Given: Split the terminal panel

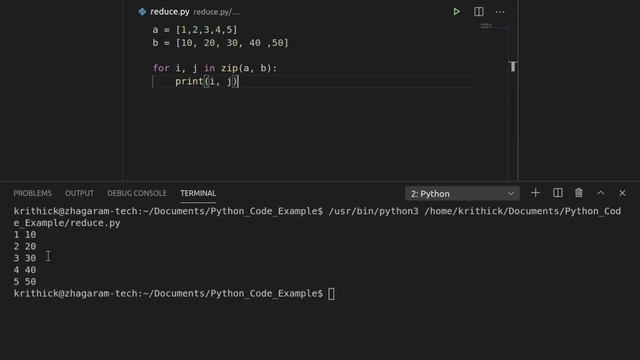Looking at the screenshot, I should coord(558,193).
